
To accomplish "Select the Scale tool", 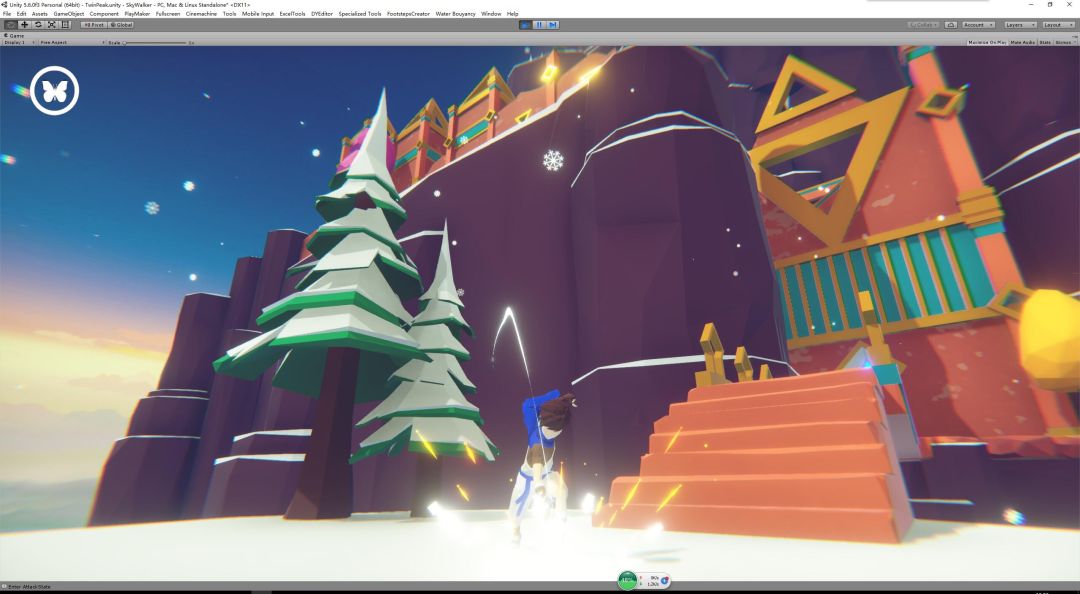I will point(52,25).
